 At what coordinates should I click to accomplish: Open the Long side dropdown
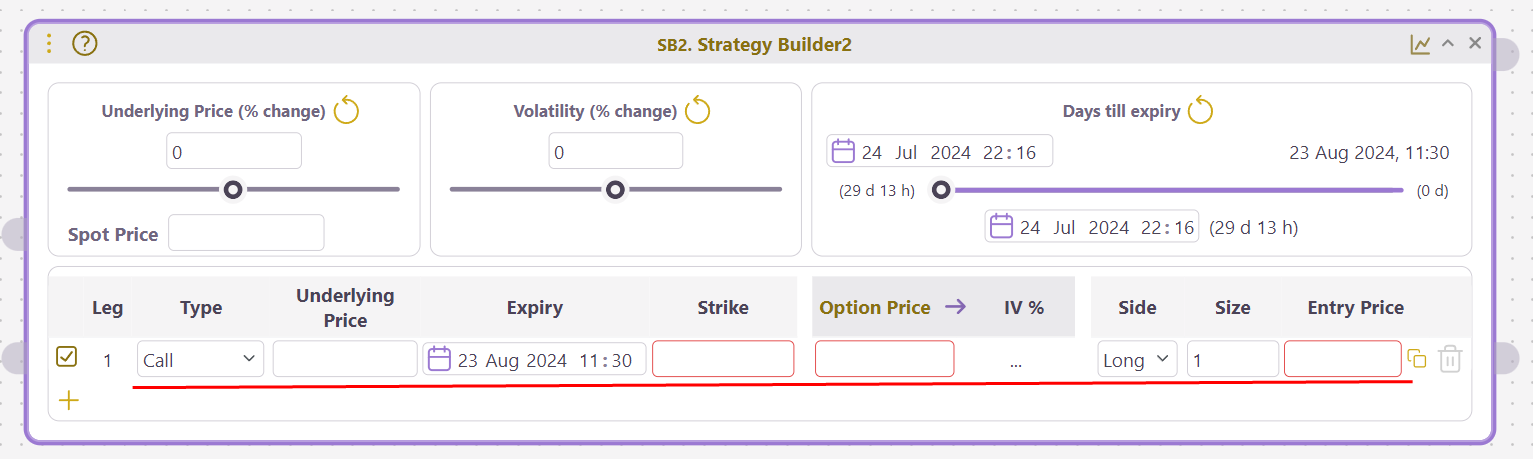1137,359
